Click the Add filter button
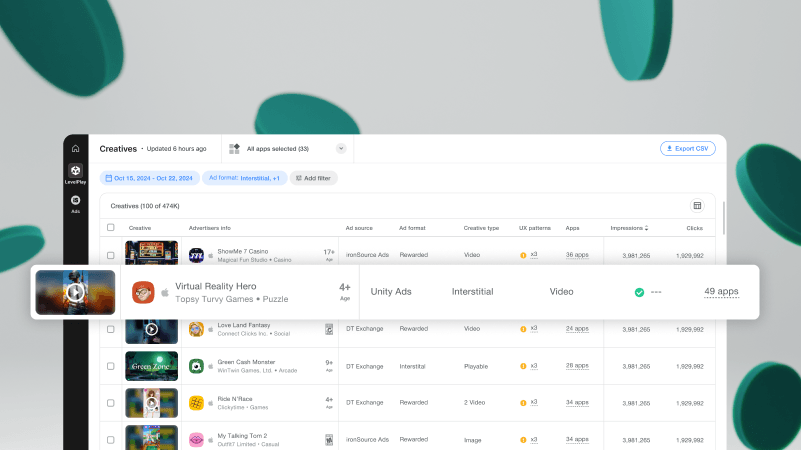 click(314, 178)
